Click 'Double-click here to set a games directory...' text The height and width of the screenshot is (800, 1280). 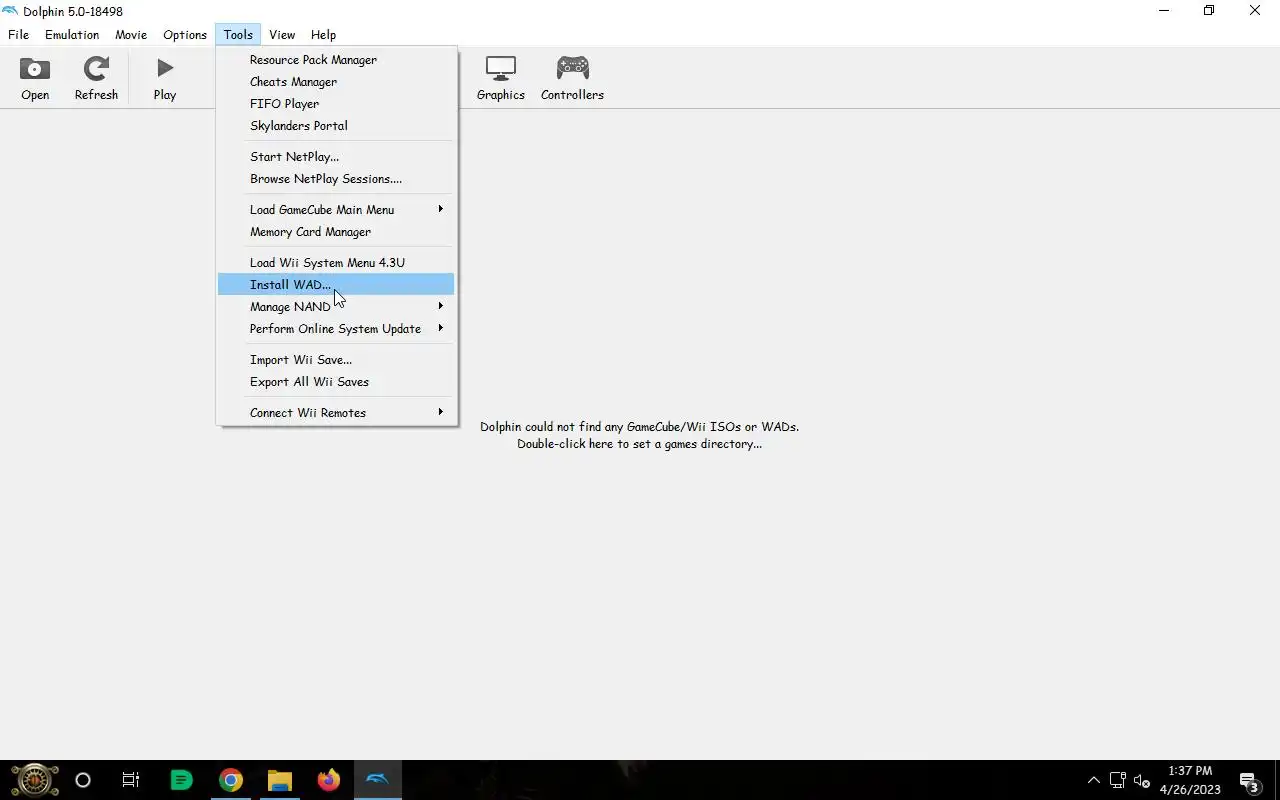(639, 444)
